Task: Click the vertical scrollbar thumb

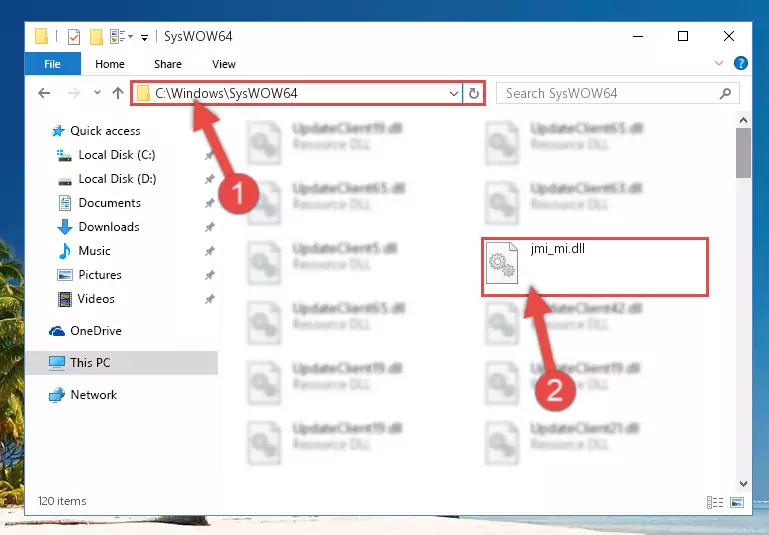Action: [x=743, y=153]
